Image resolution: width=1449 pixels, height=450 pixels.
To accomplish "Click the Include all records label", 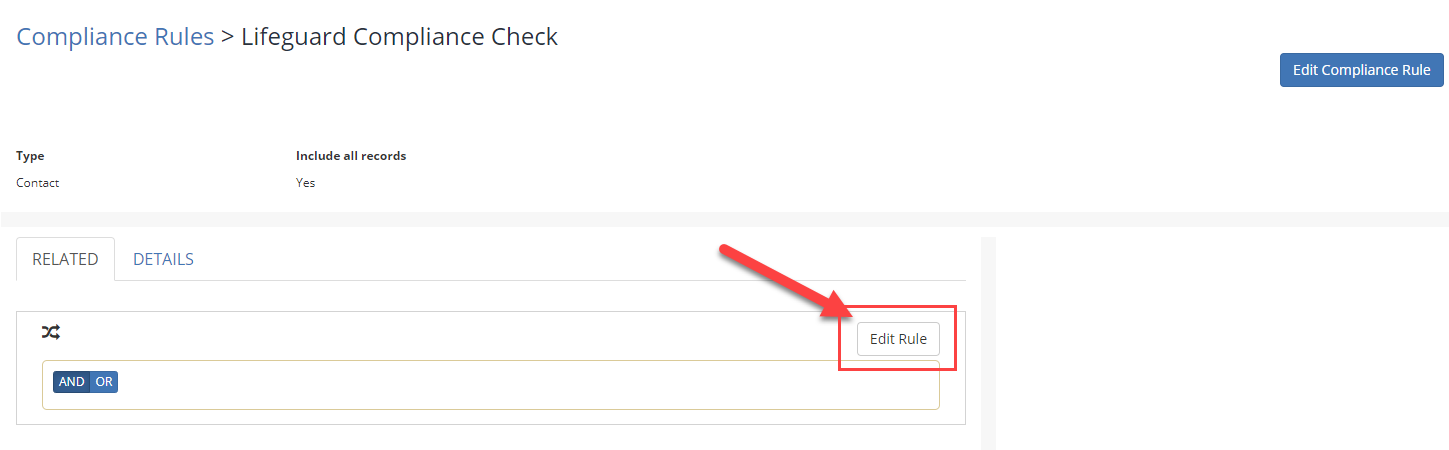I will coord(351,156).
